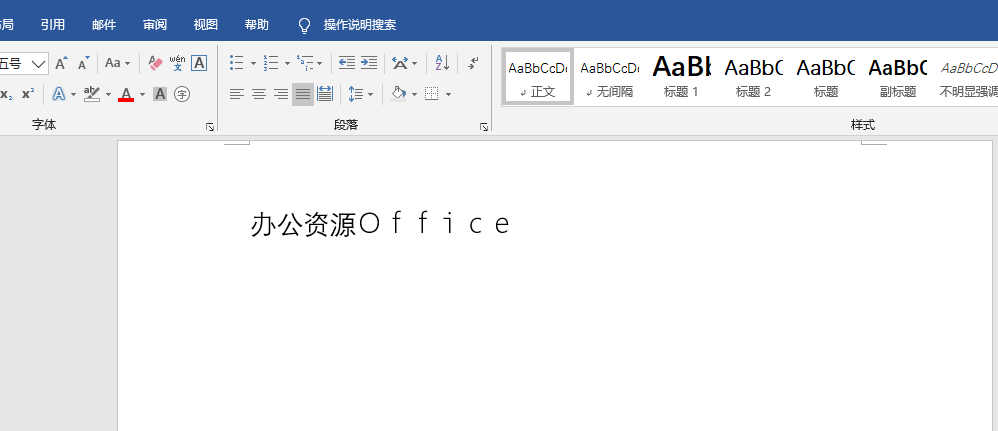
Task: Expand Asian Layout dropdown arrow
Action: point(414,64)
